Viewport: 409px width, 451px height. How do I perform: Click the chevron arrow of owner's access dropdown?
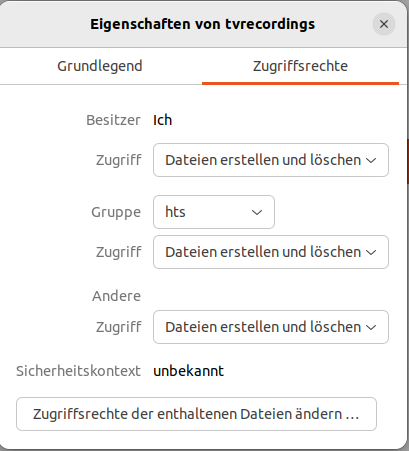(x=371, y=160)
